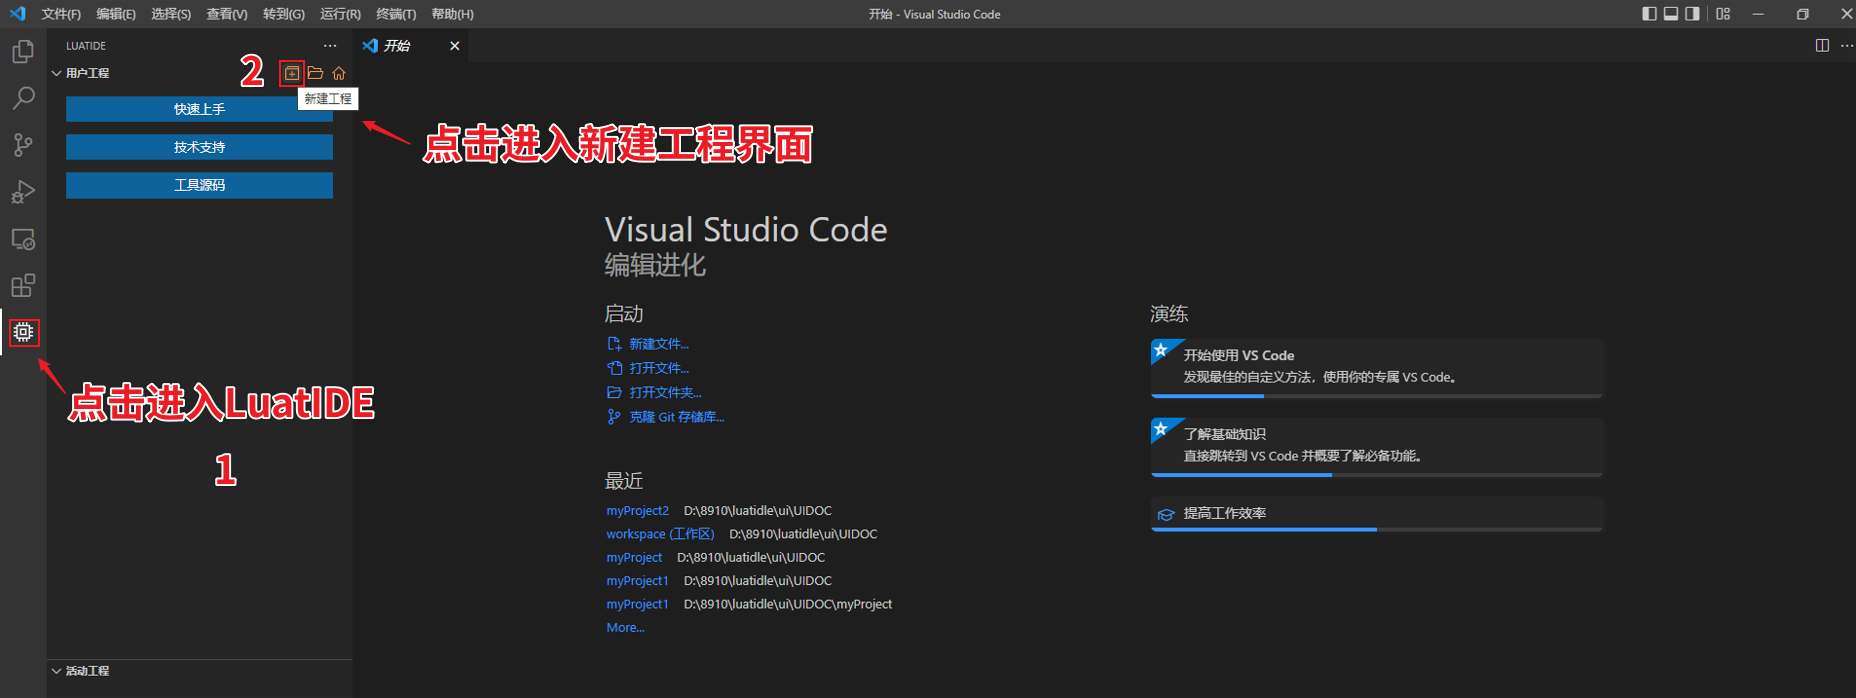Open the 开始使用 VS Code walkthrough
The image size is (1856, 698).
click(1377, 367)
